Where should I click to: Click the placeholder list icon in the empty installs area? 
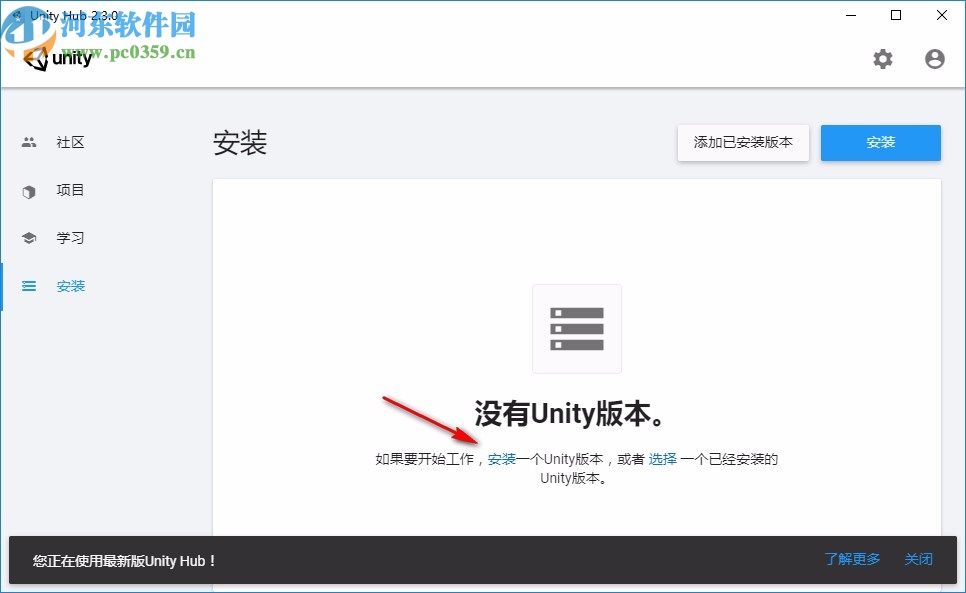576,328
